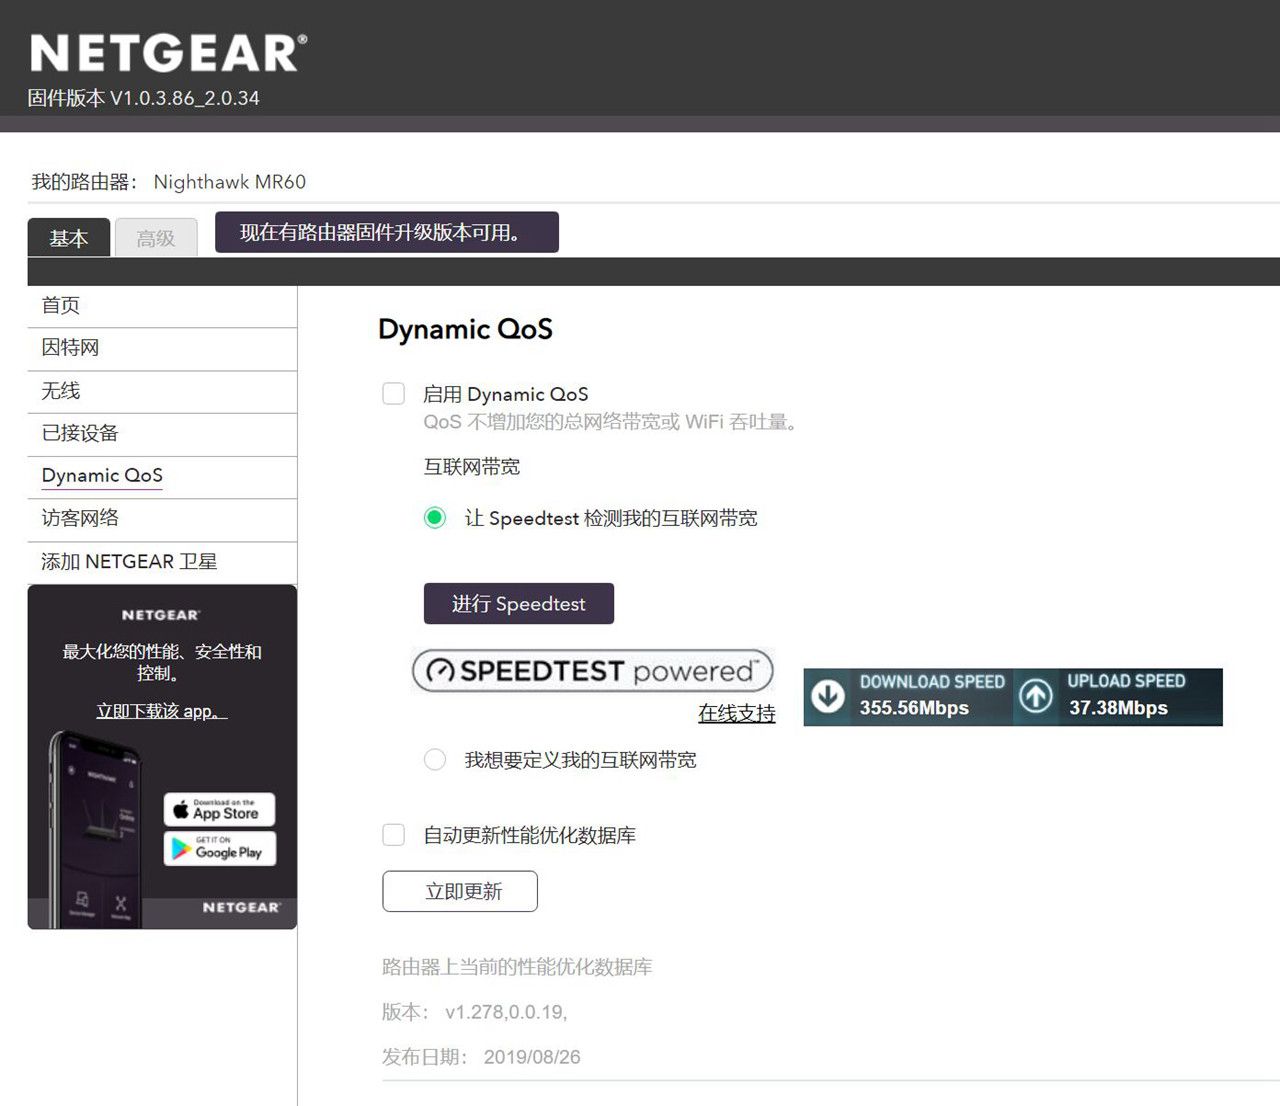Click the 进行 Speedtest button
The image size is (1280, 1106).
click(519, 604)
